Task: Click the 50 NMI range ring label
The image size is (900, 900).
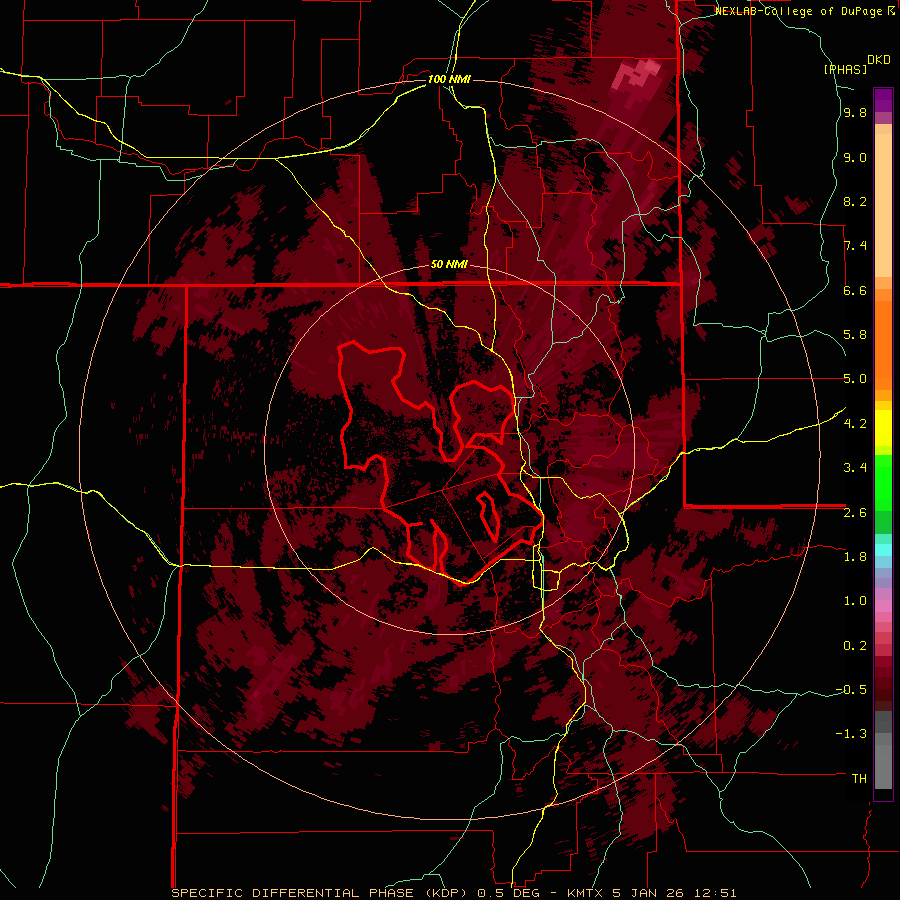Action: (449, 265)
